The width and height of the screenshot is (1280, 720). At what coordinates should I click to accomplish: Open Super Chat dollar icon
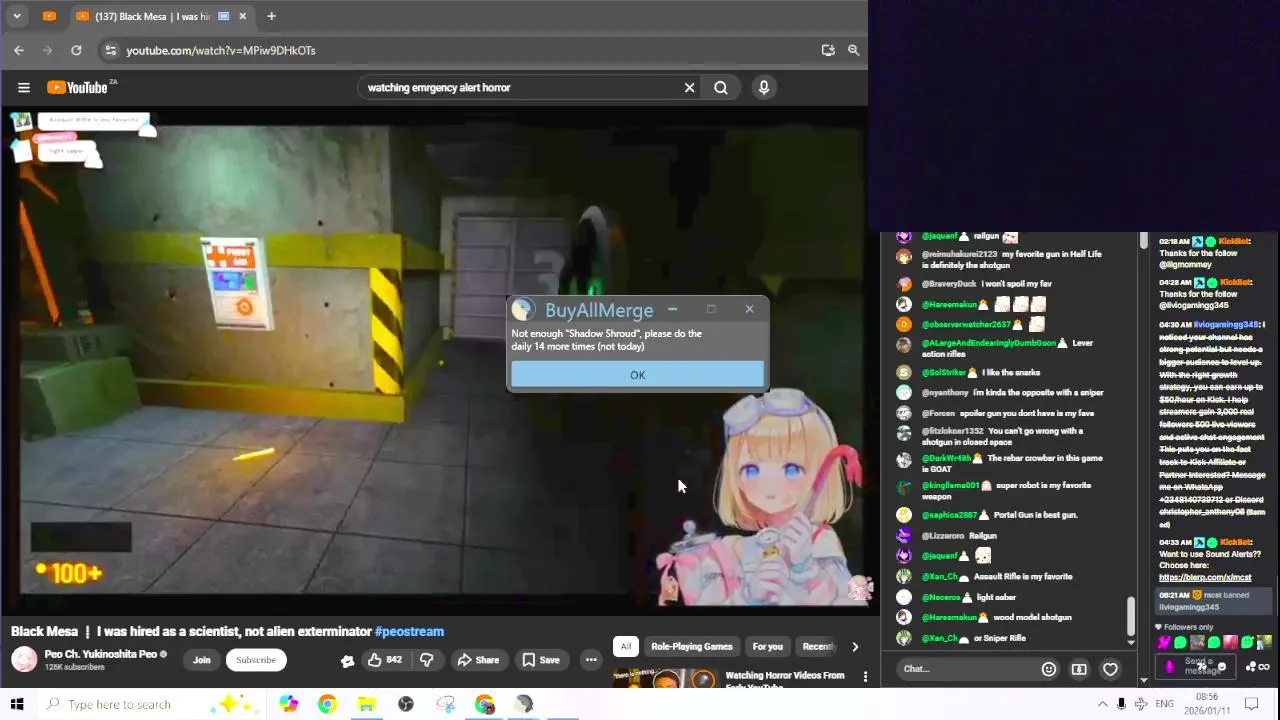[1079, 669]
